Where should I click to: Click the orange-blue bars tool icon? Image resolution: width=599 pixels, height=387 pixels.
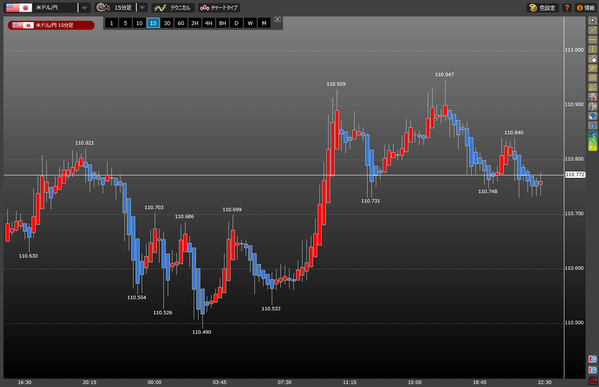[x=593, y=97]
